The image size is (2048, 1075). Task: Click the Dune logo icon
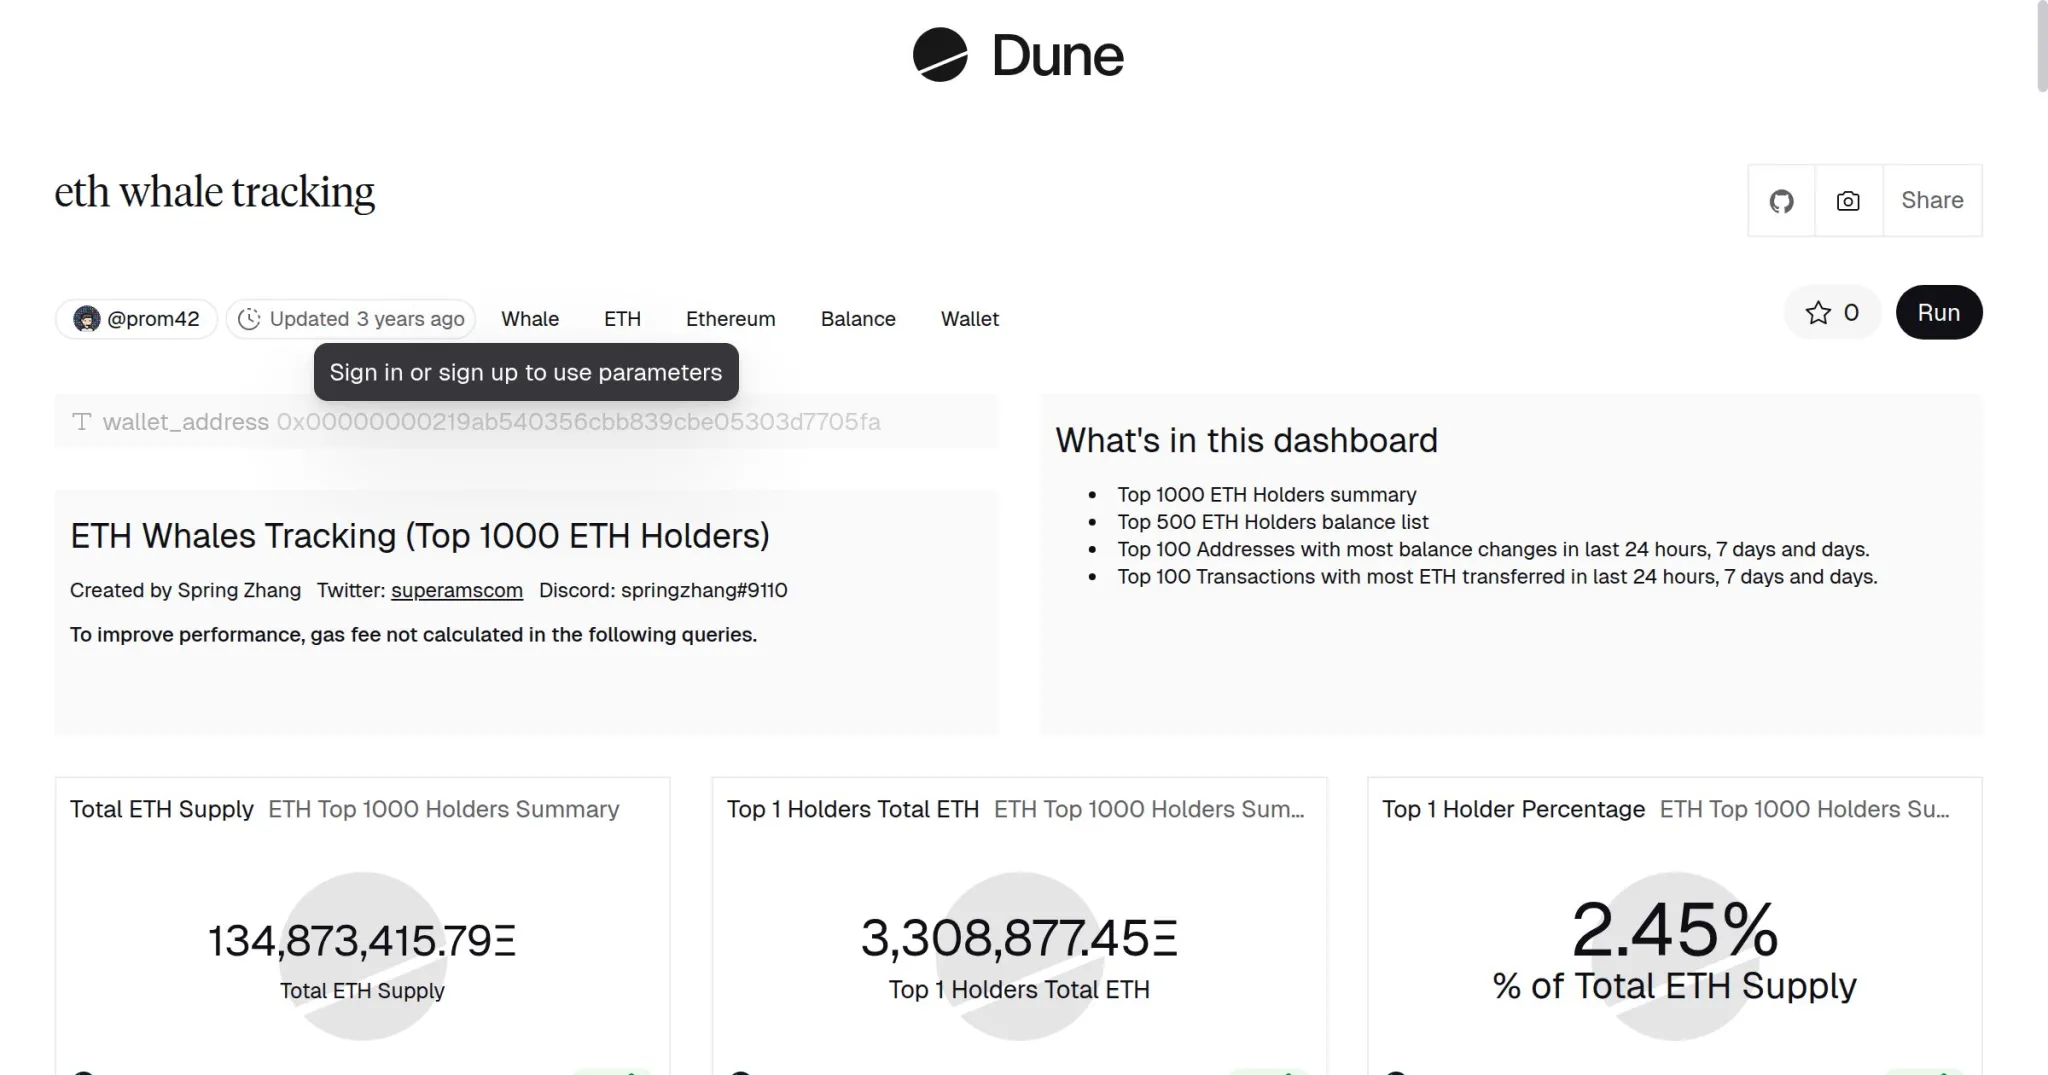pos(940,55)
